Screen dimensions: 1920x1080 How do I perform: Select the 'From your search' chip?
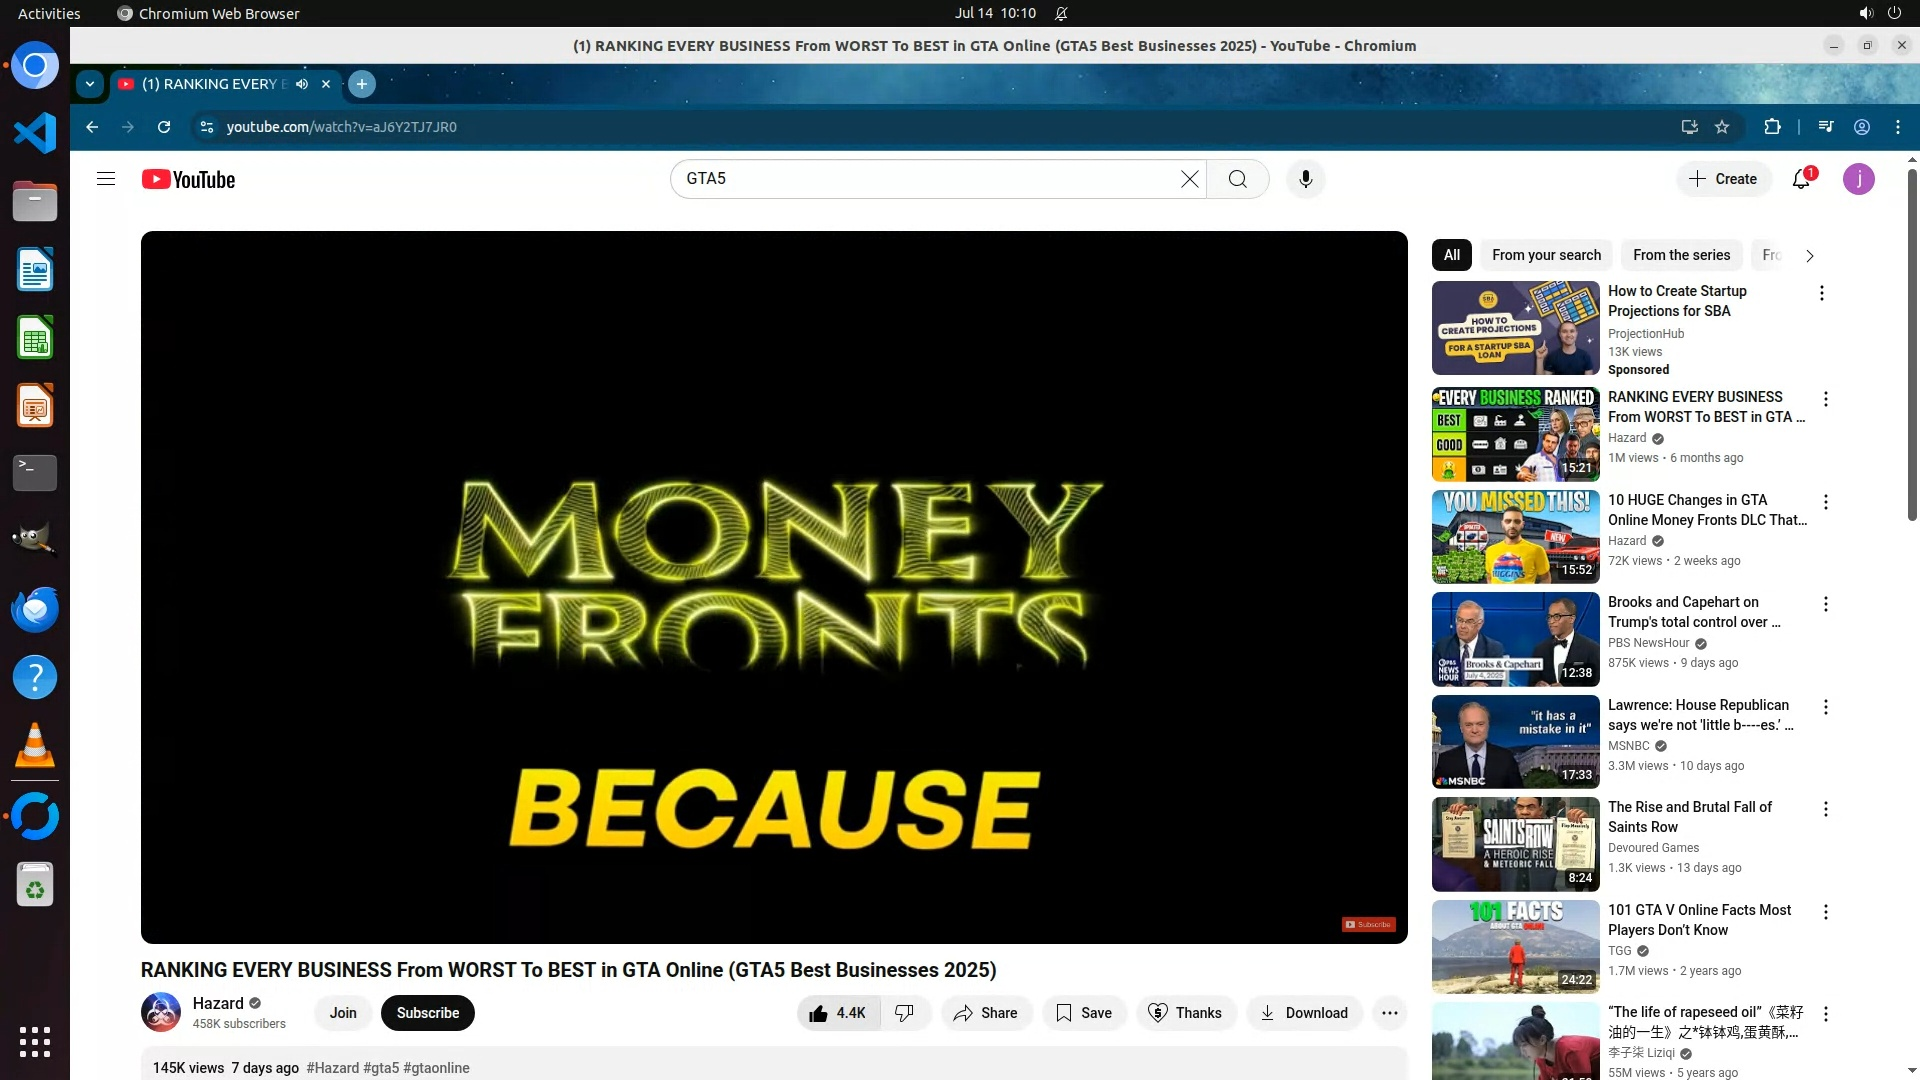click(x=1546, y=255)
